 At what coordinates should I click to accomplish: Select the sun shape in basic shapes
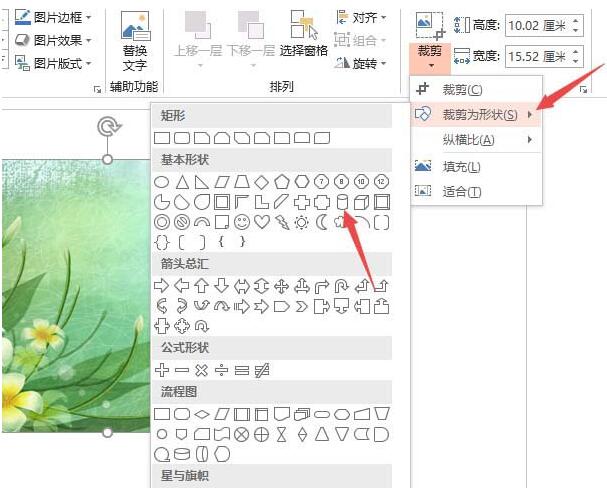(301, 222)
